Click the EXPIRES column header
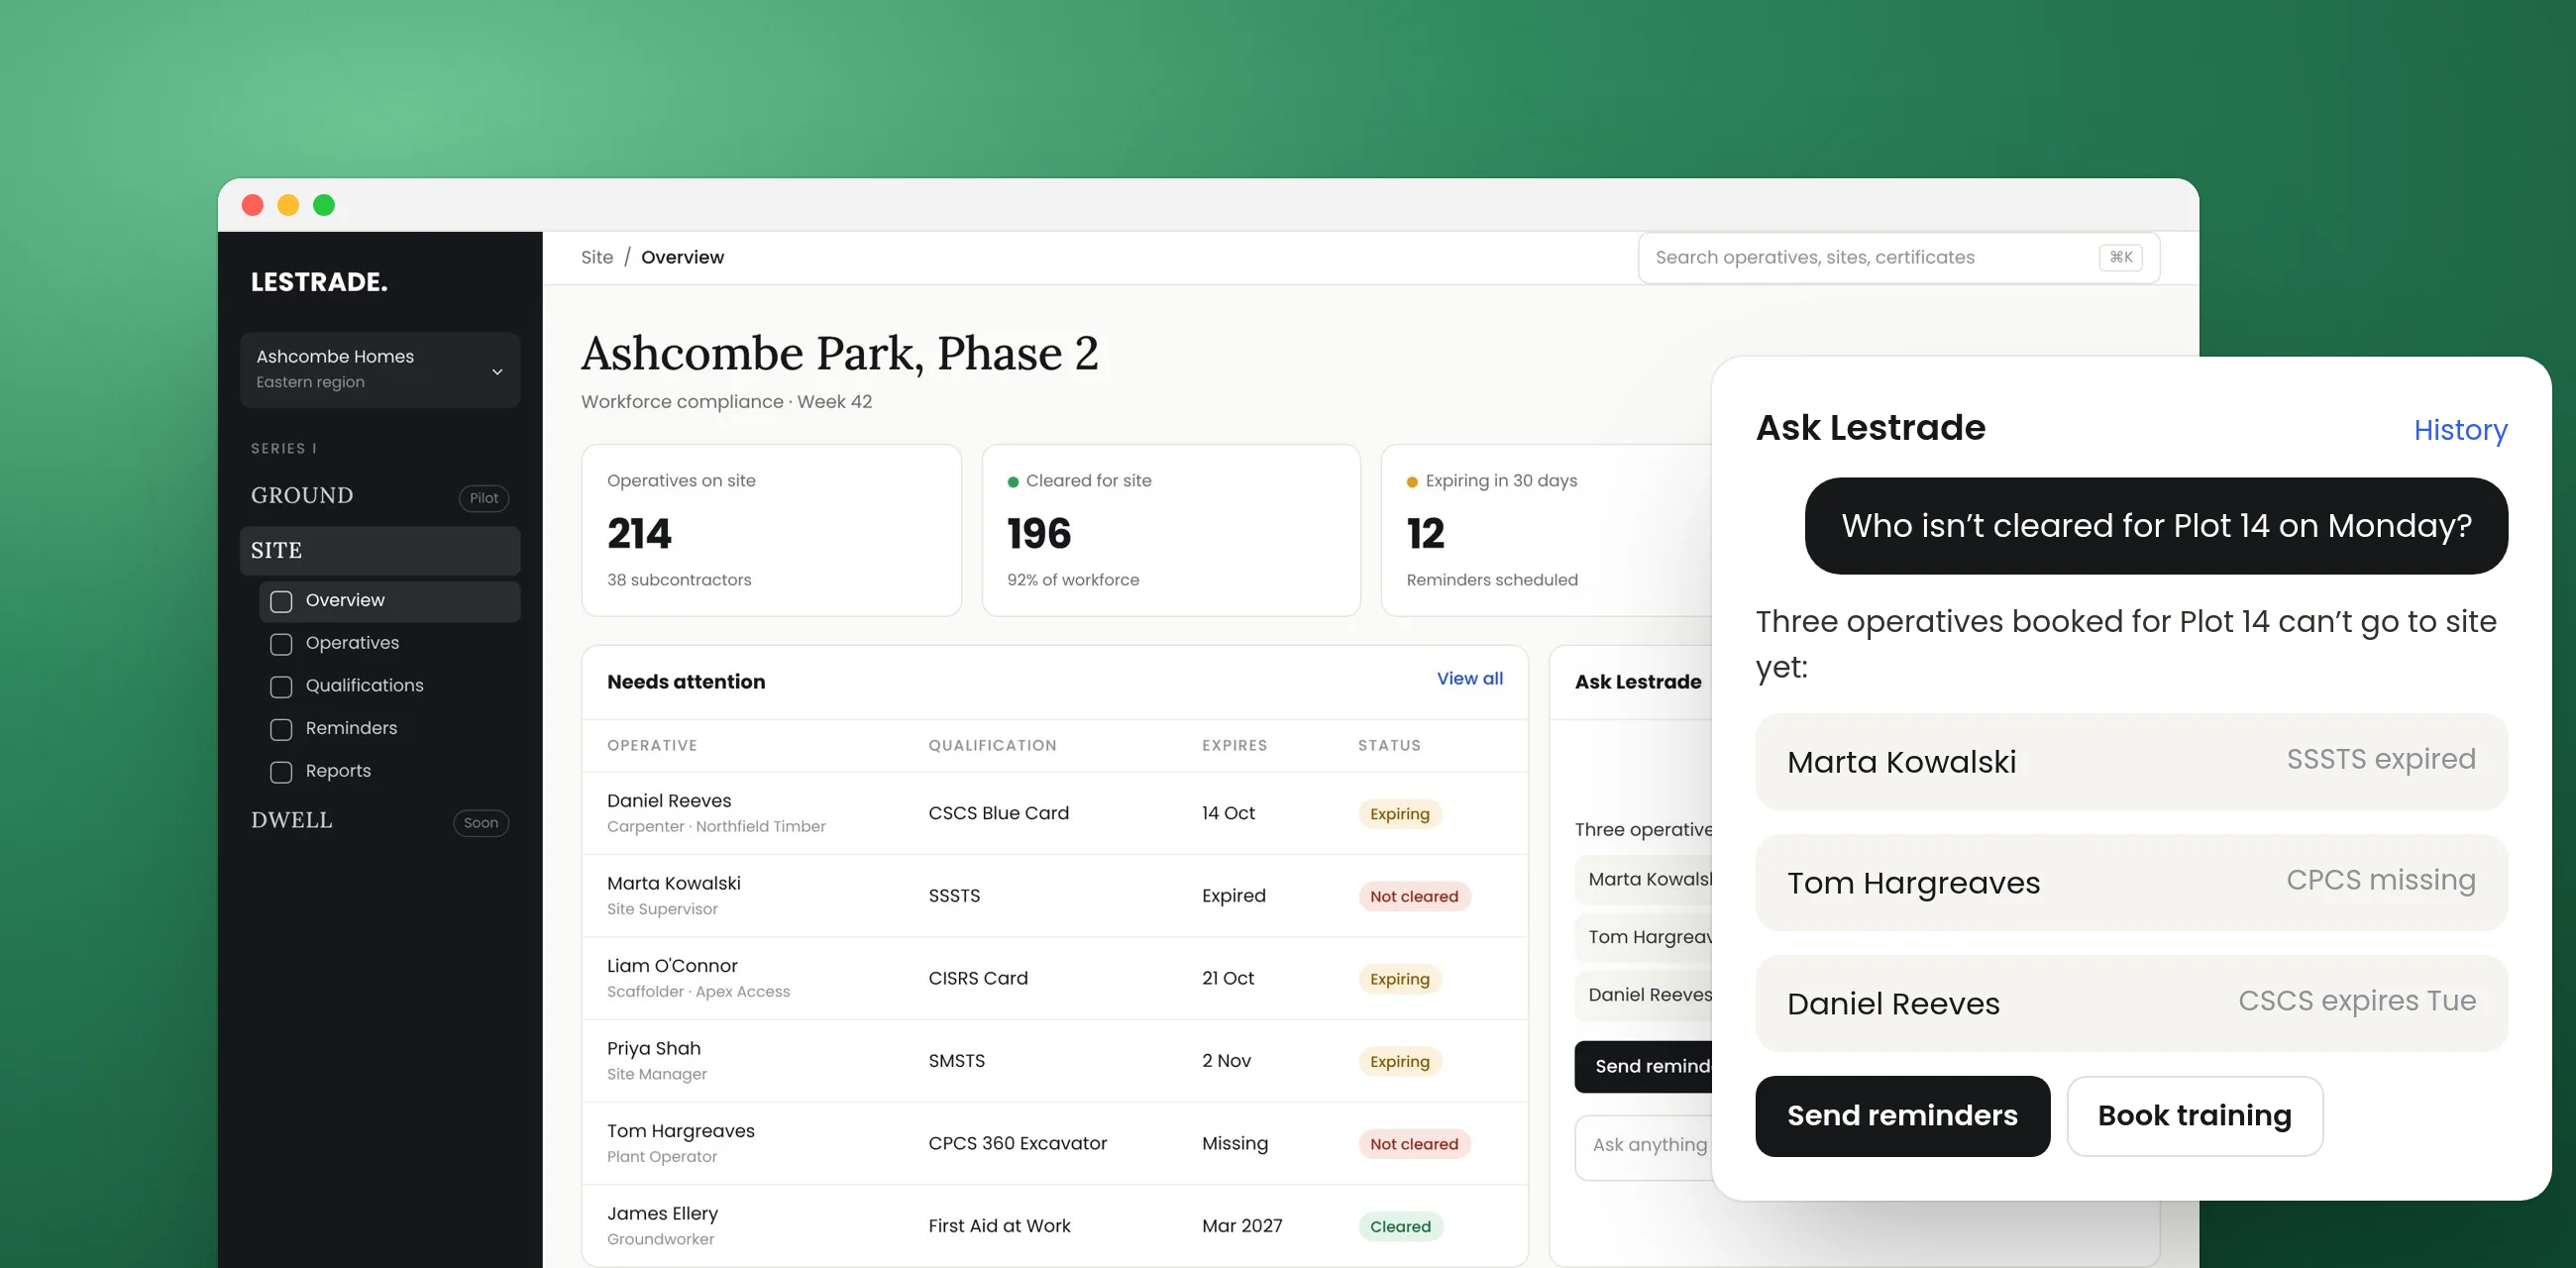The height and width of the screenshot is (1268, 2576). pos(1234,745)
